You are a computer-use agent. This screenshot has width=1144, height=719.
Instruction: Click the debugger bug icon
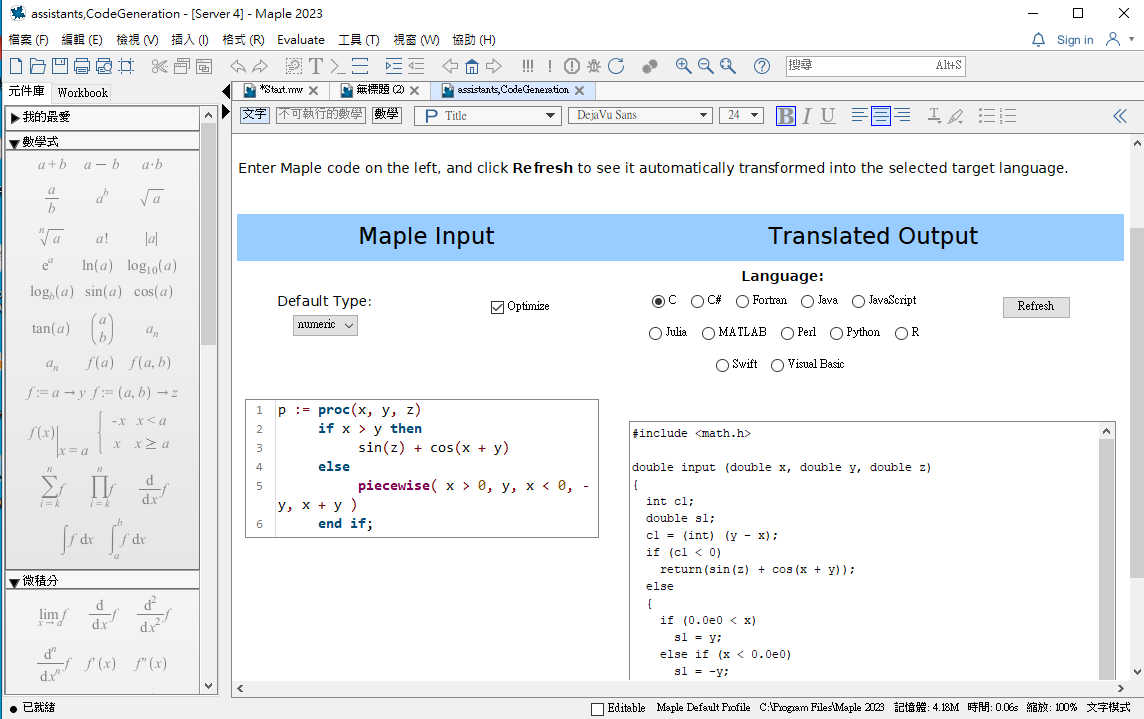[x=594, y=66]
